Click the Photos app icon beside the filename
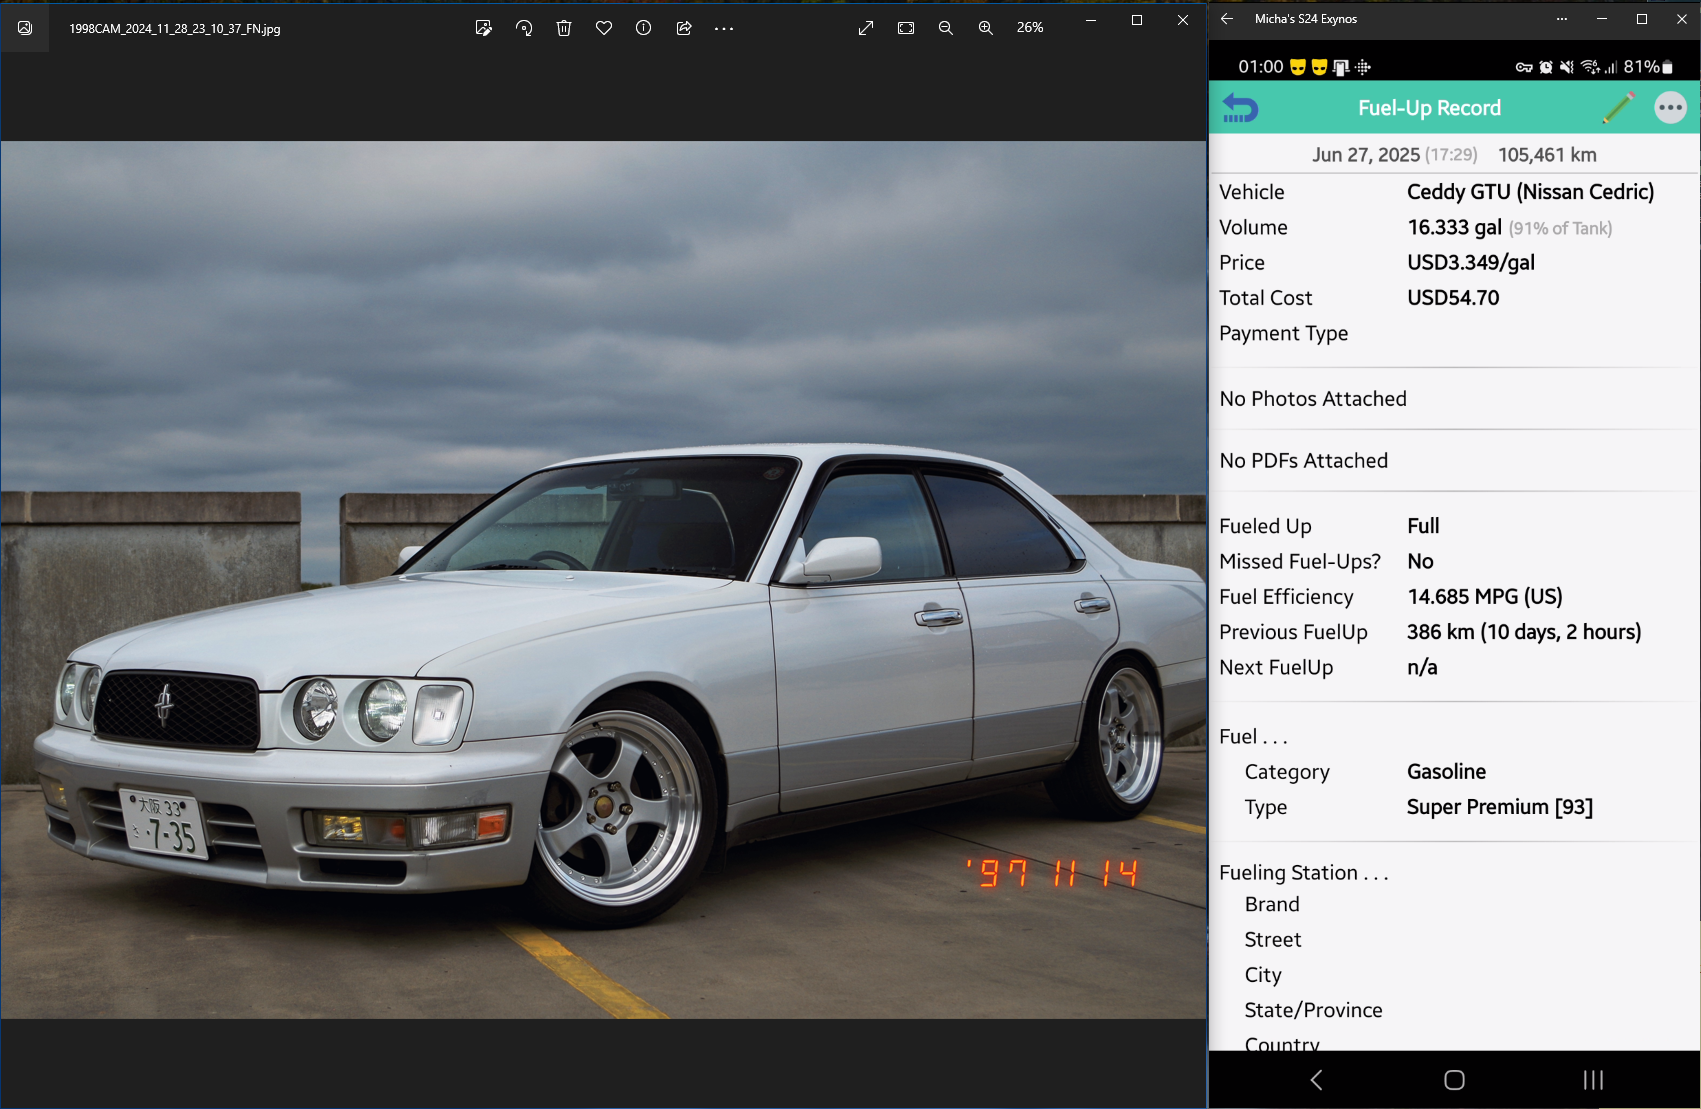The width and height of the screenshot is (1701, 1109). [25, 28]
